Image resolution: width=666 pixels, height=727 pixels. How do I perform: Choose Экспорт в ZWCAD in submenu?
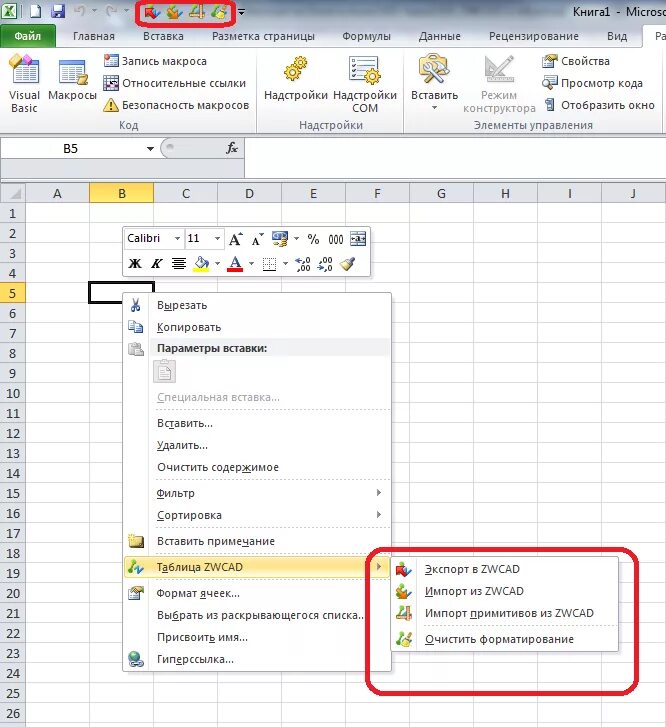[505, 569]
